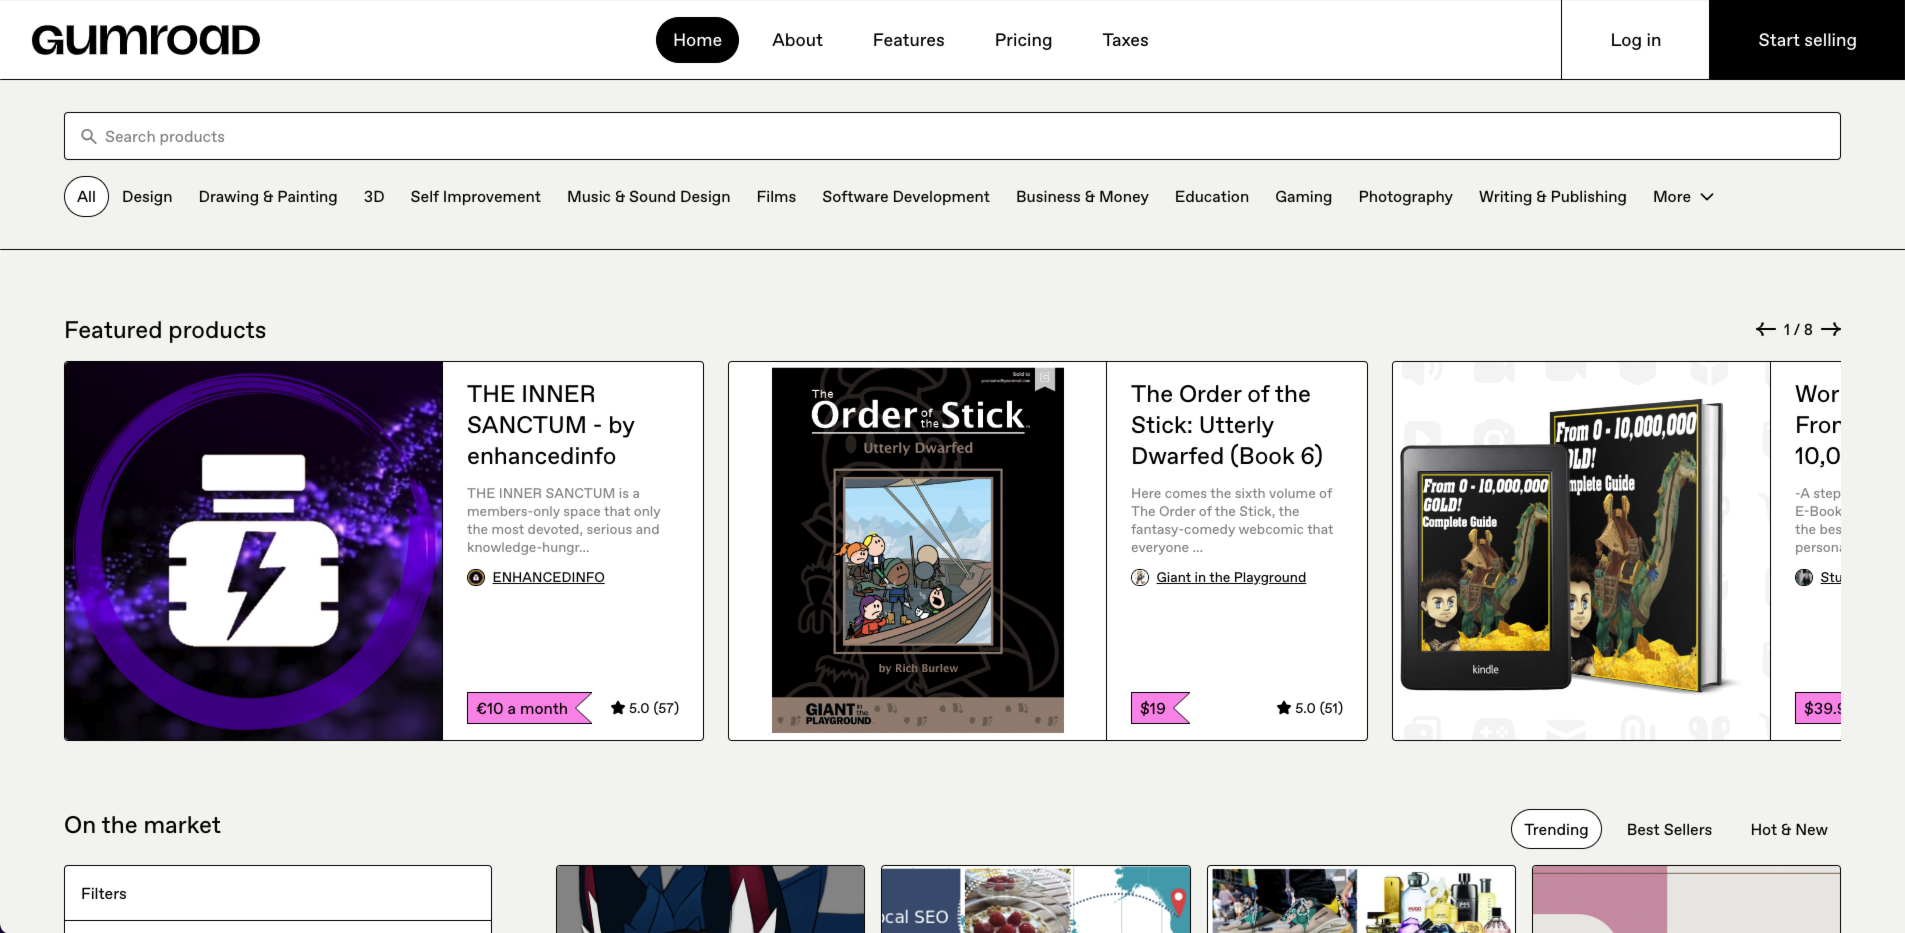Select the 3D category

pos(374,197)
